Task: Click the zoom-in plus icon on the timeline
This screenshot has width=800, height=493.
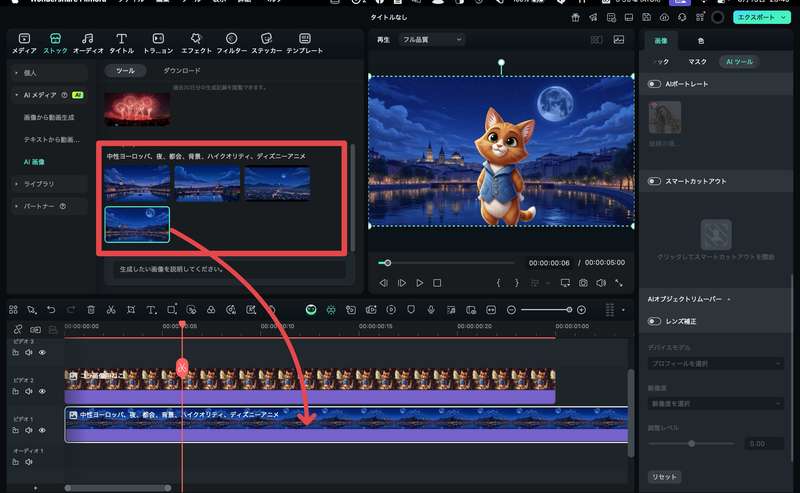Action: (581, 310)
